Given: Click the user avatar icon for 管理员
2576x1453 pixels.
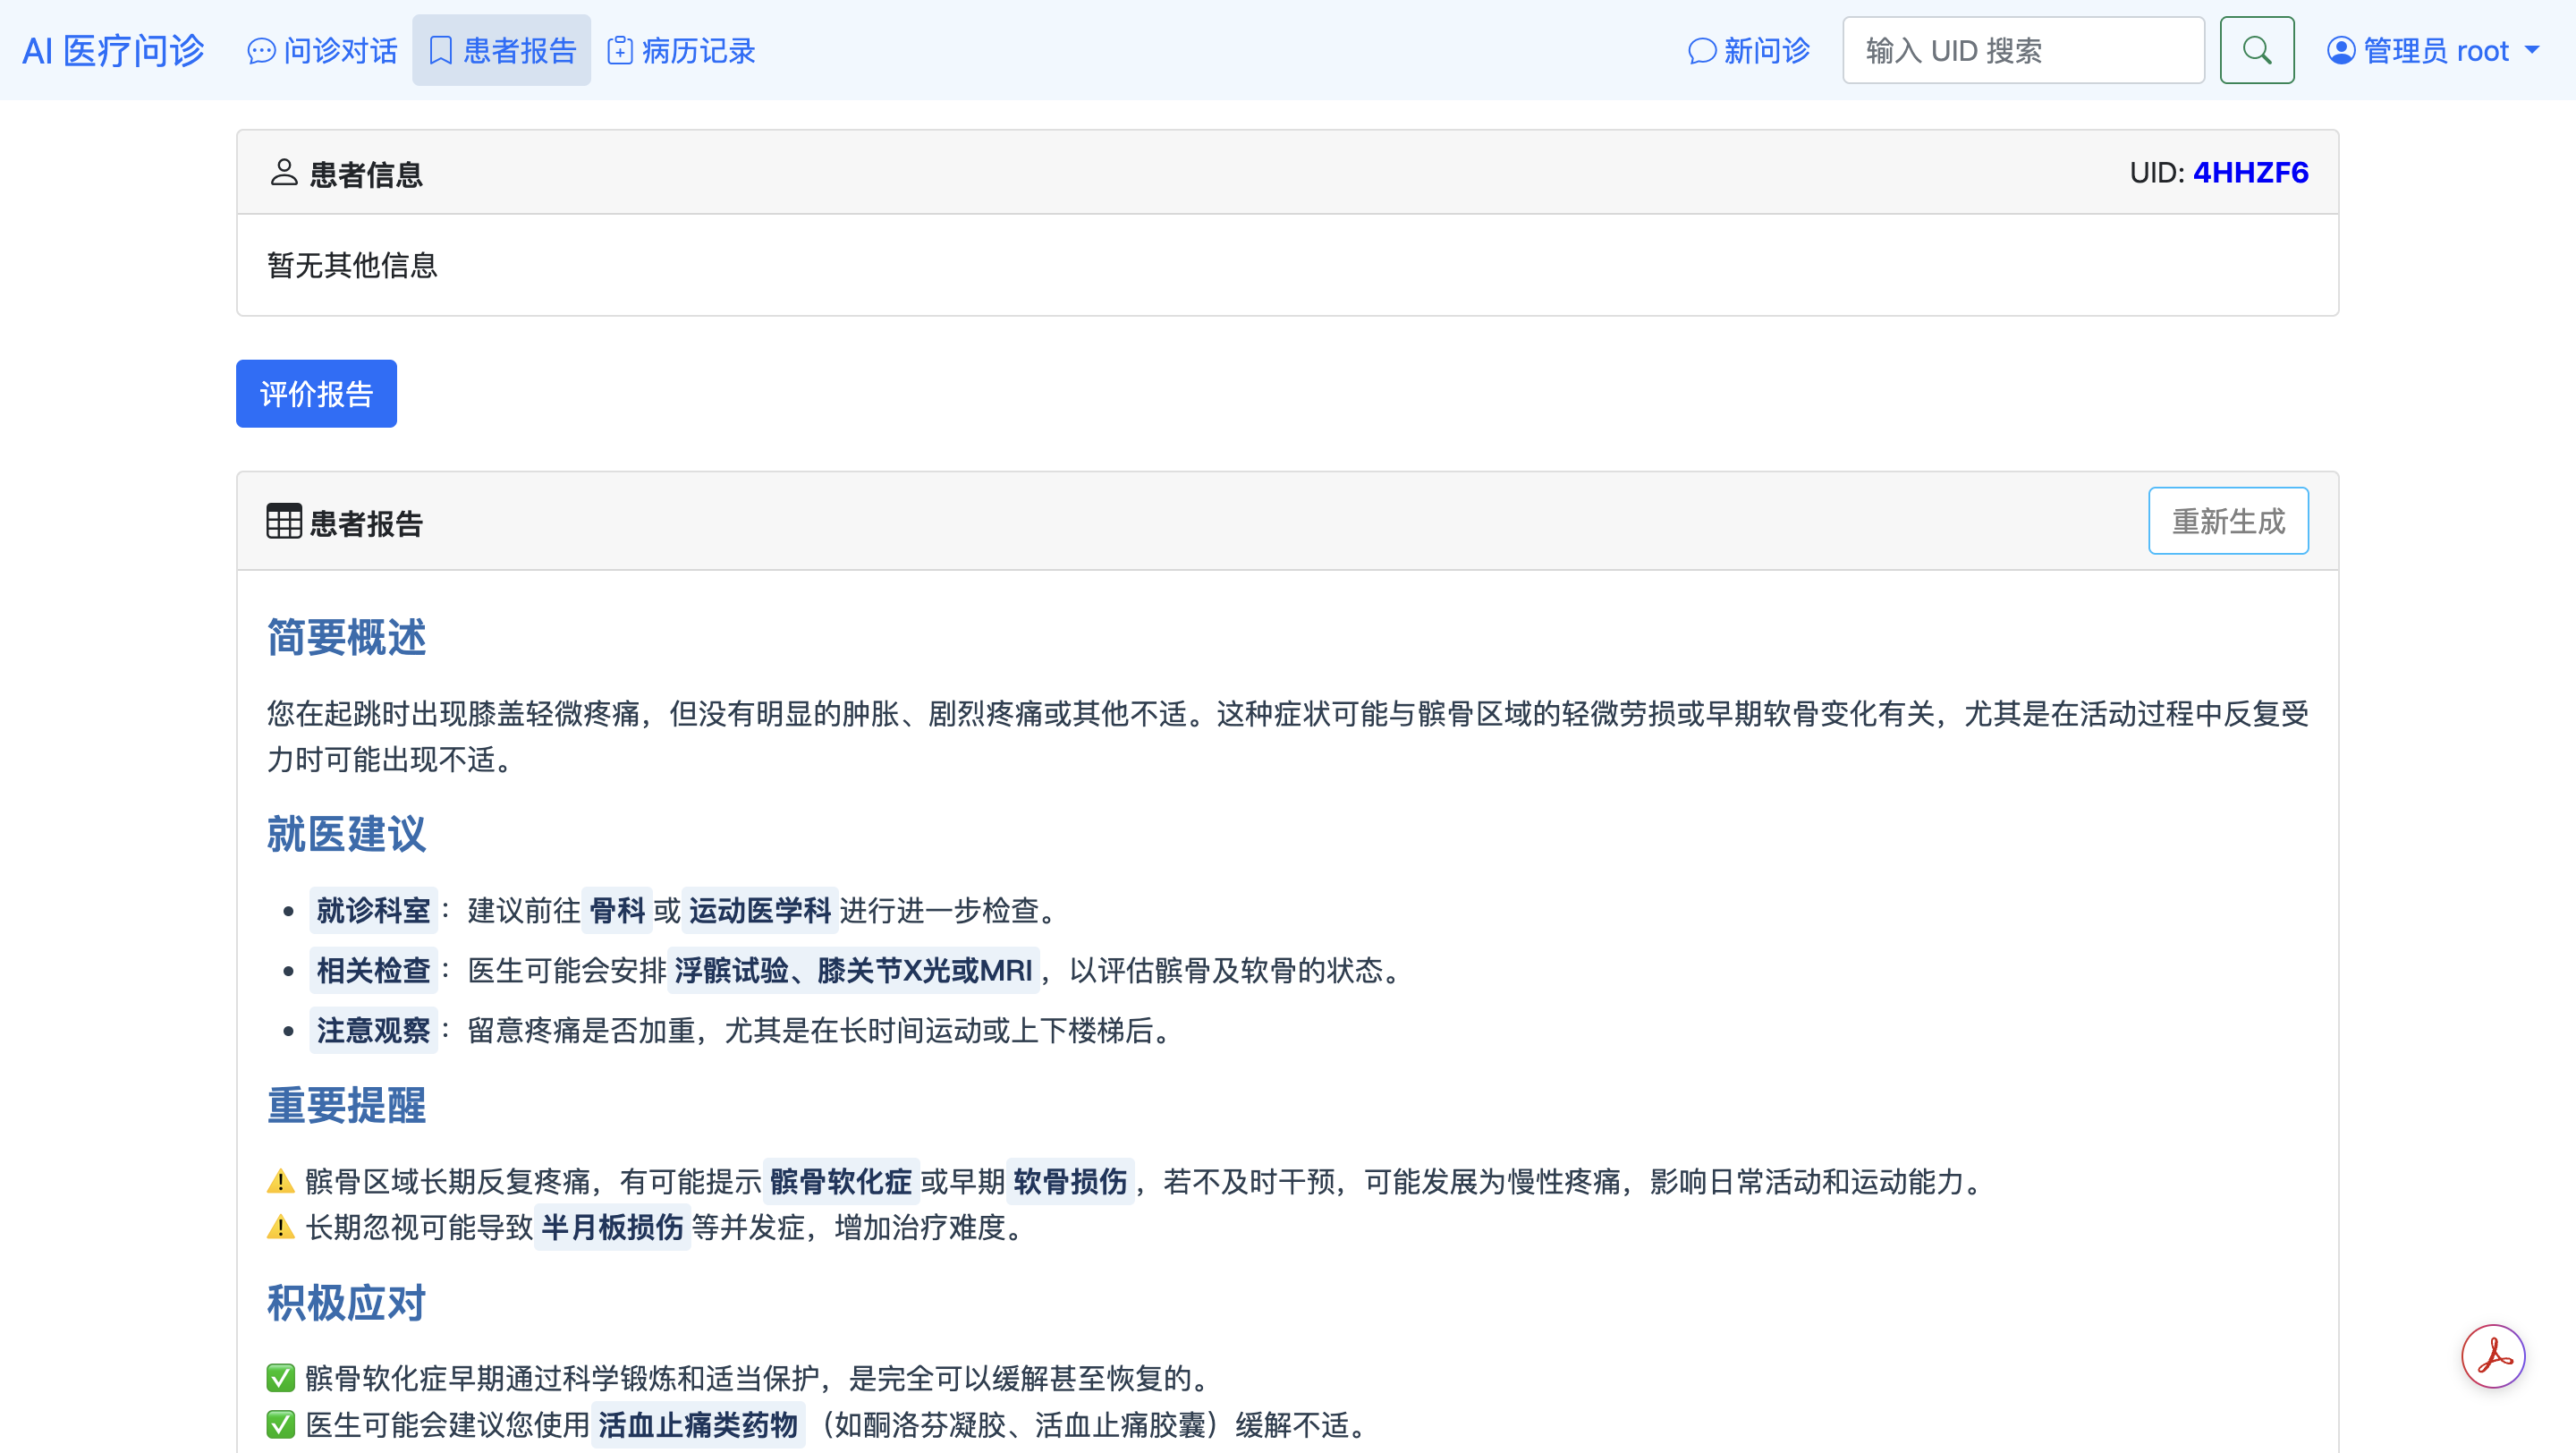Looking at the screenshot, I should pyautogui.click(x=2340, y=50).
